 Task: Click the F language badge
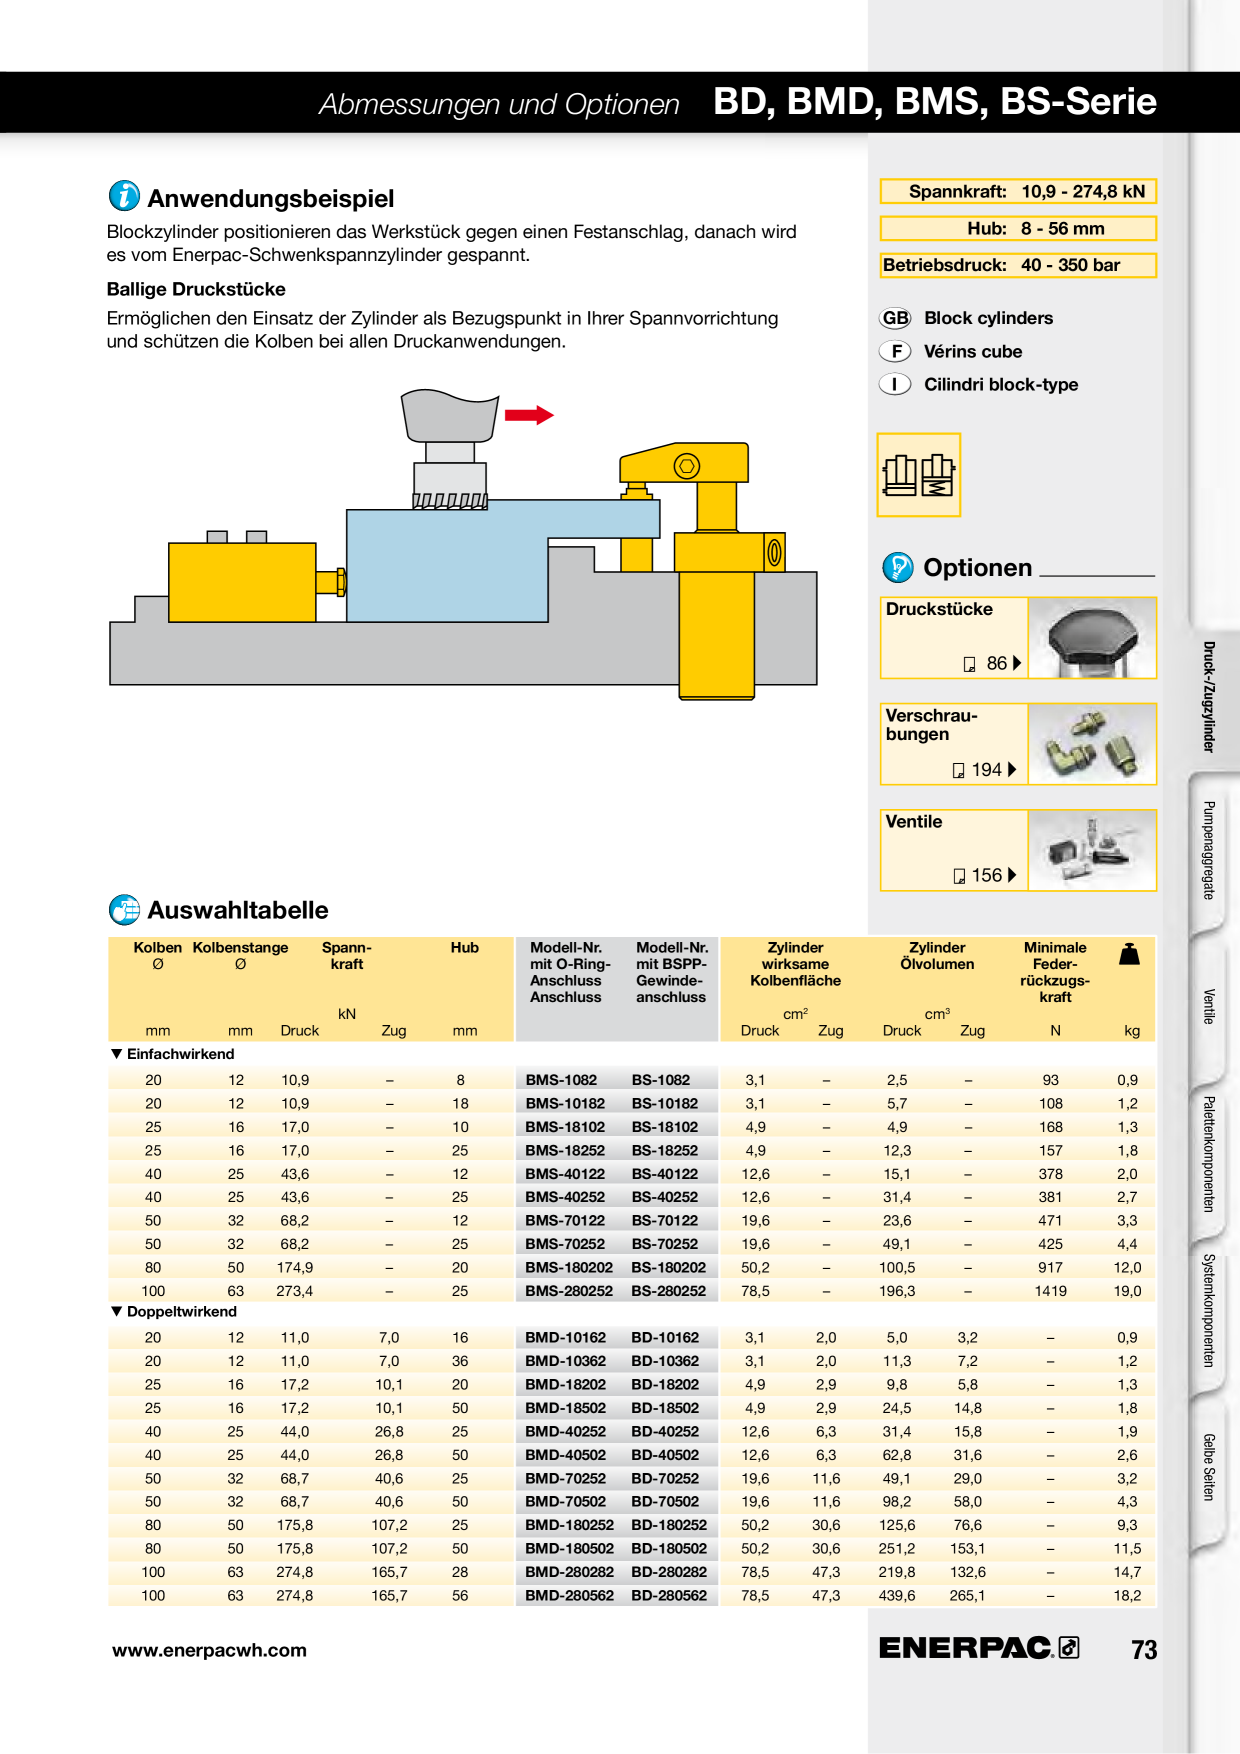(895, 351)
